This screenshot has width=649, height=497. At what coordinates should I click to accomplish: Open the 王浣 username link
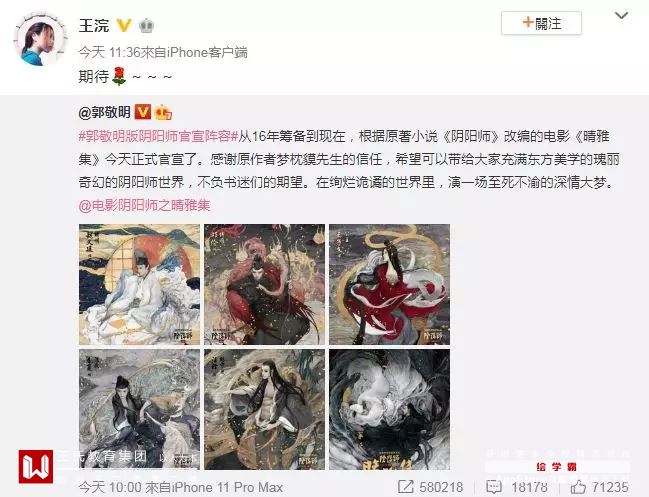[x=94, y=26]
